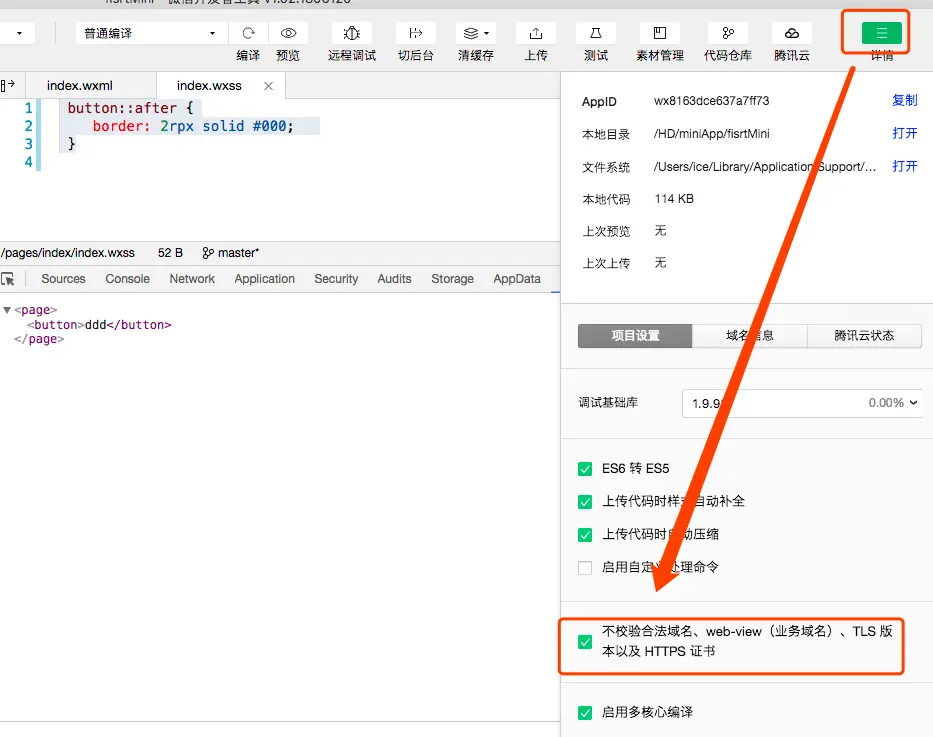Open the 调试基础库 version 1.9.9 dropdown
Image resolution: width=933 pixels, height=737 pixels.
click(x=801, y=403)
